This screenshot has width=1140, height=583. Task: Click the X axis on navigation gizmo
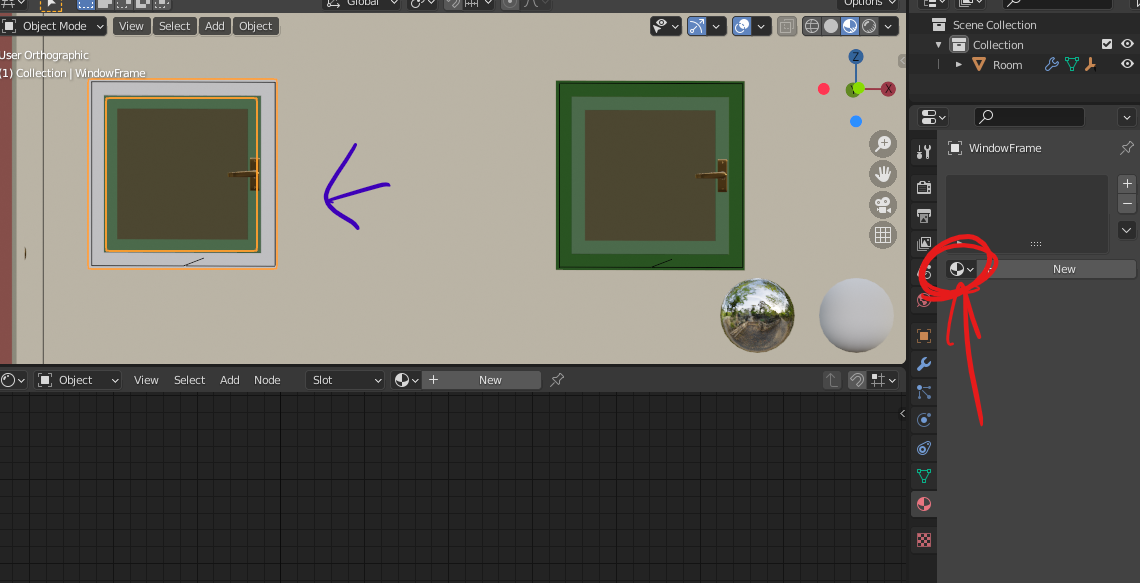click(888, 89)
